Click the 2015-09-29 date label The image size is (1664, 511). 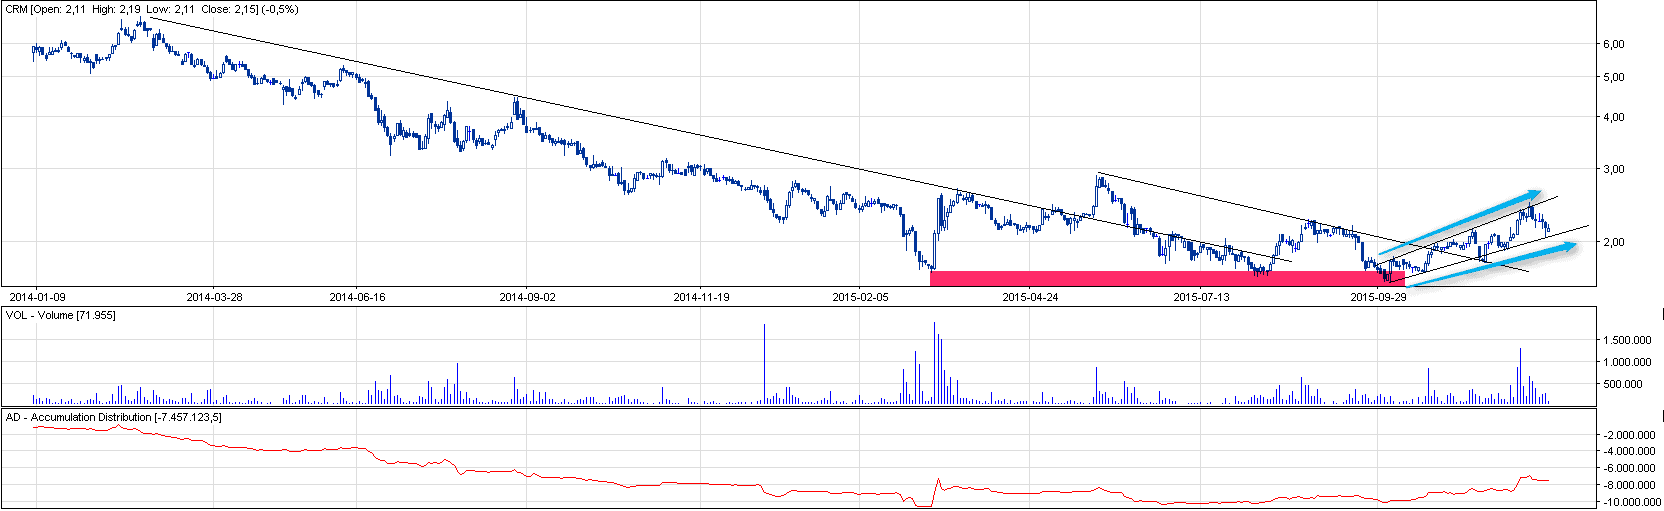pyautogui.click(x=1378, y=297)
